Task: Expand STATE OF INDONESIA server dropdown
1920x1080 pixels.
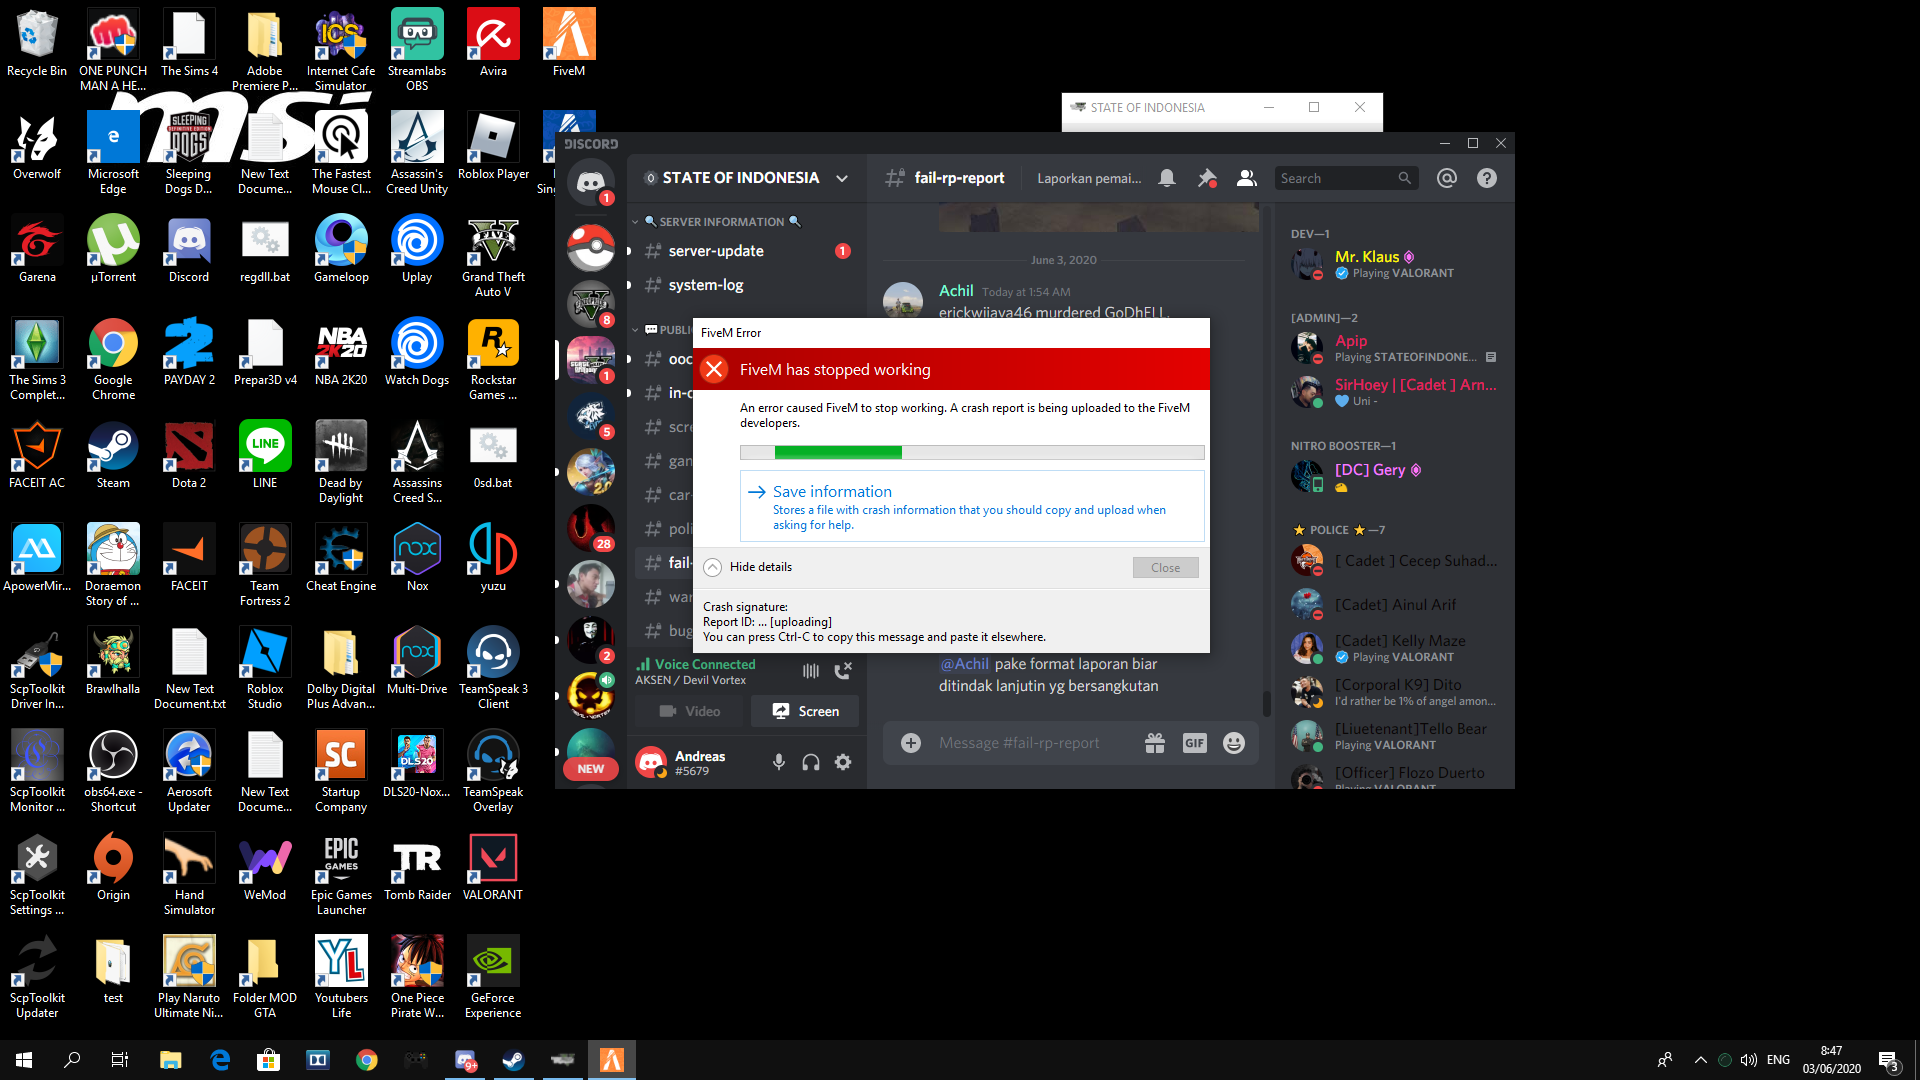Action: tap(842, 178)
